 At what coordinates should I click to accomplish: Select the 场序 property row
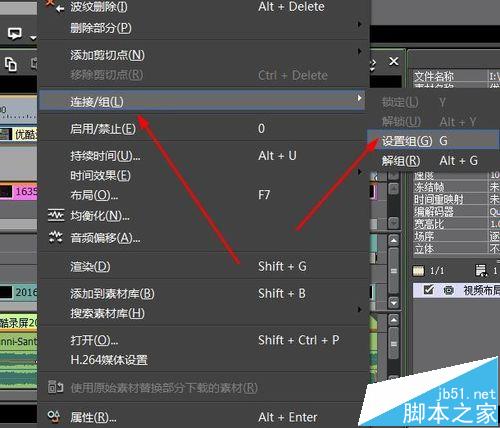456,236
